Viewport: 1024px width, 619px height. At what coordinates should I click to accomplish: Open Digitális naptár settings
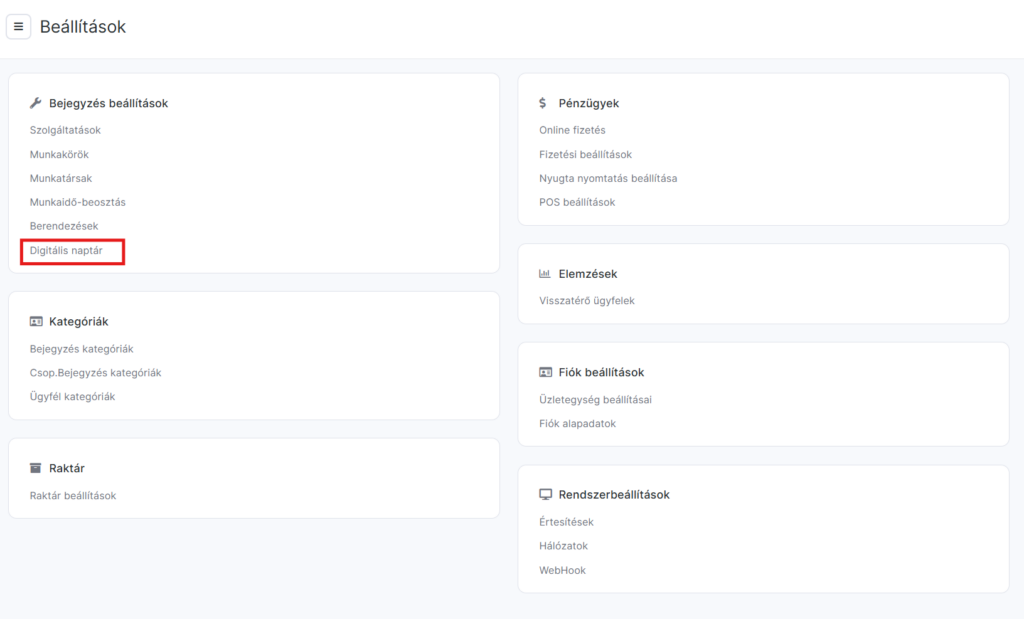(x=66, y=251)
